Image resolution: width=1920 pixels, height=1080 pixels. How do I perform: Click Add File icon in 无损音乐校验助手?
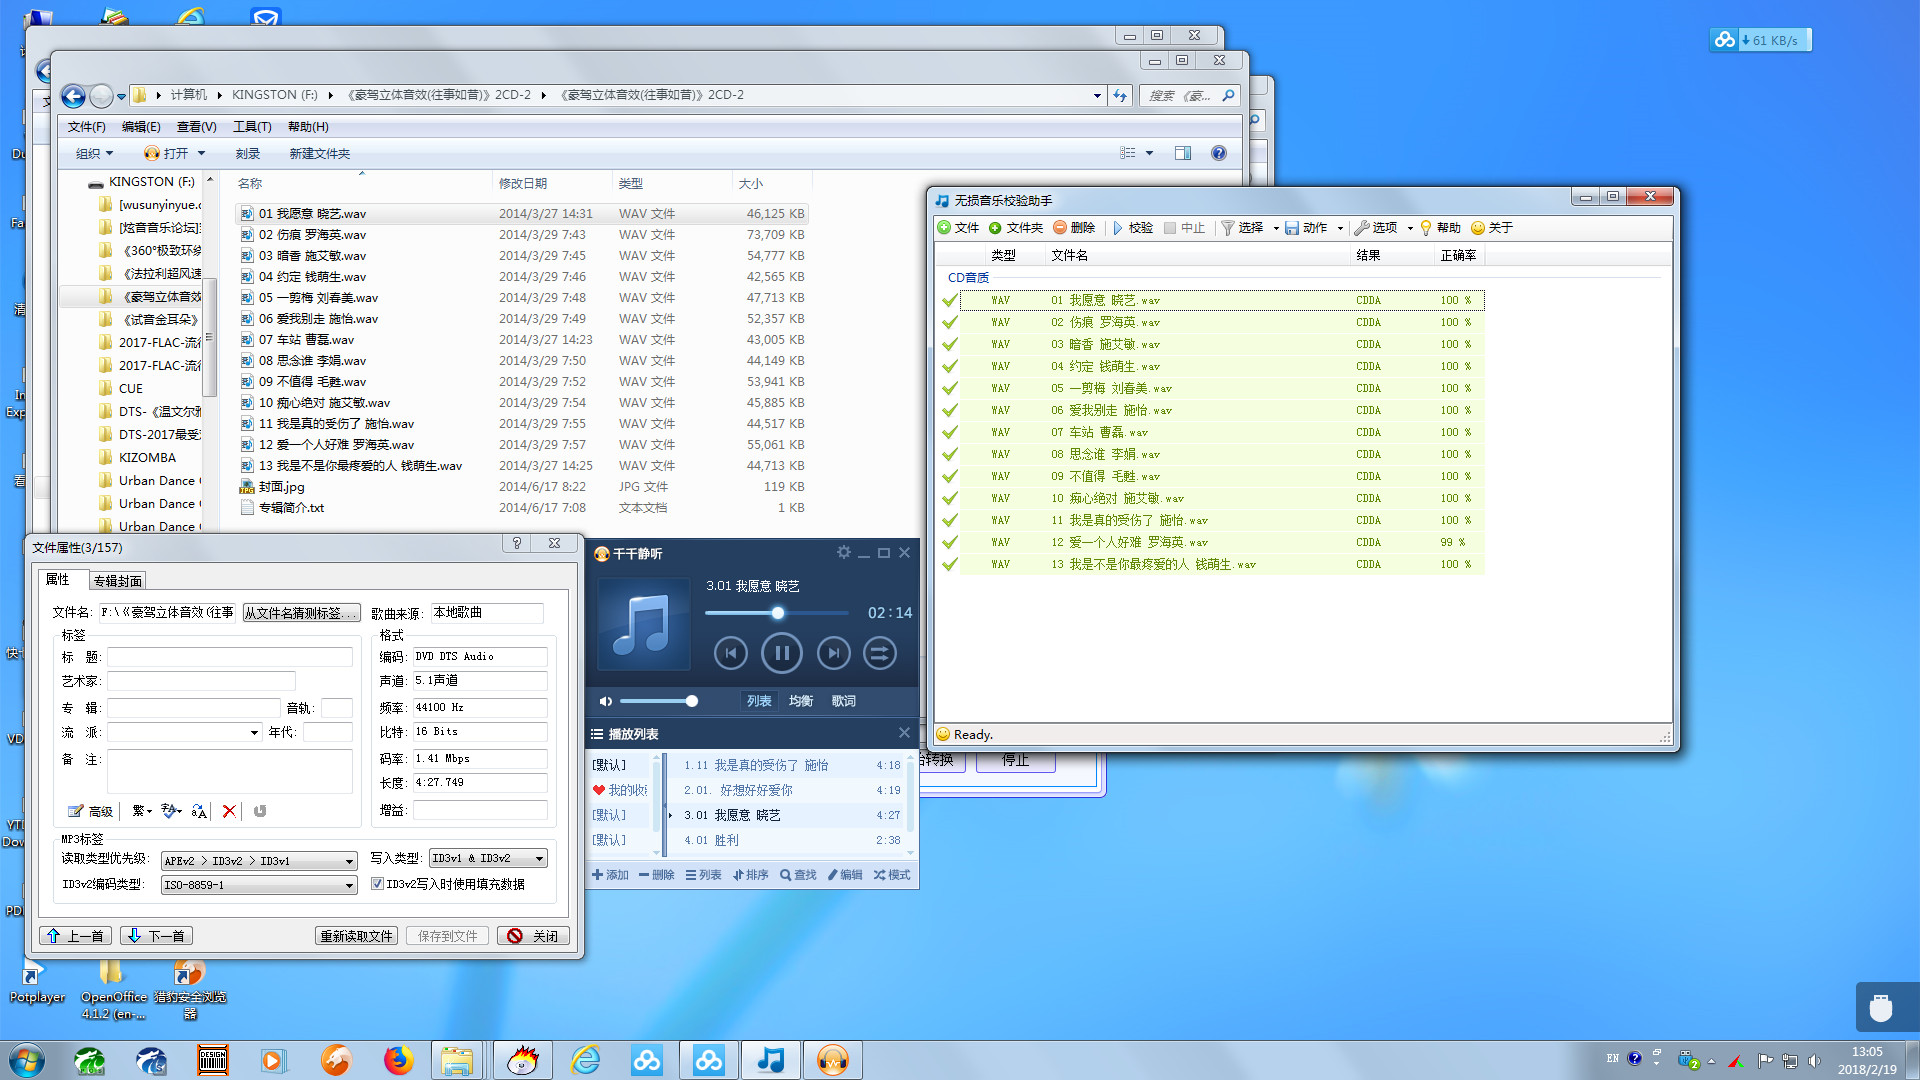pos(944,228)
